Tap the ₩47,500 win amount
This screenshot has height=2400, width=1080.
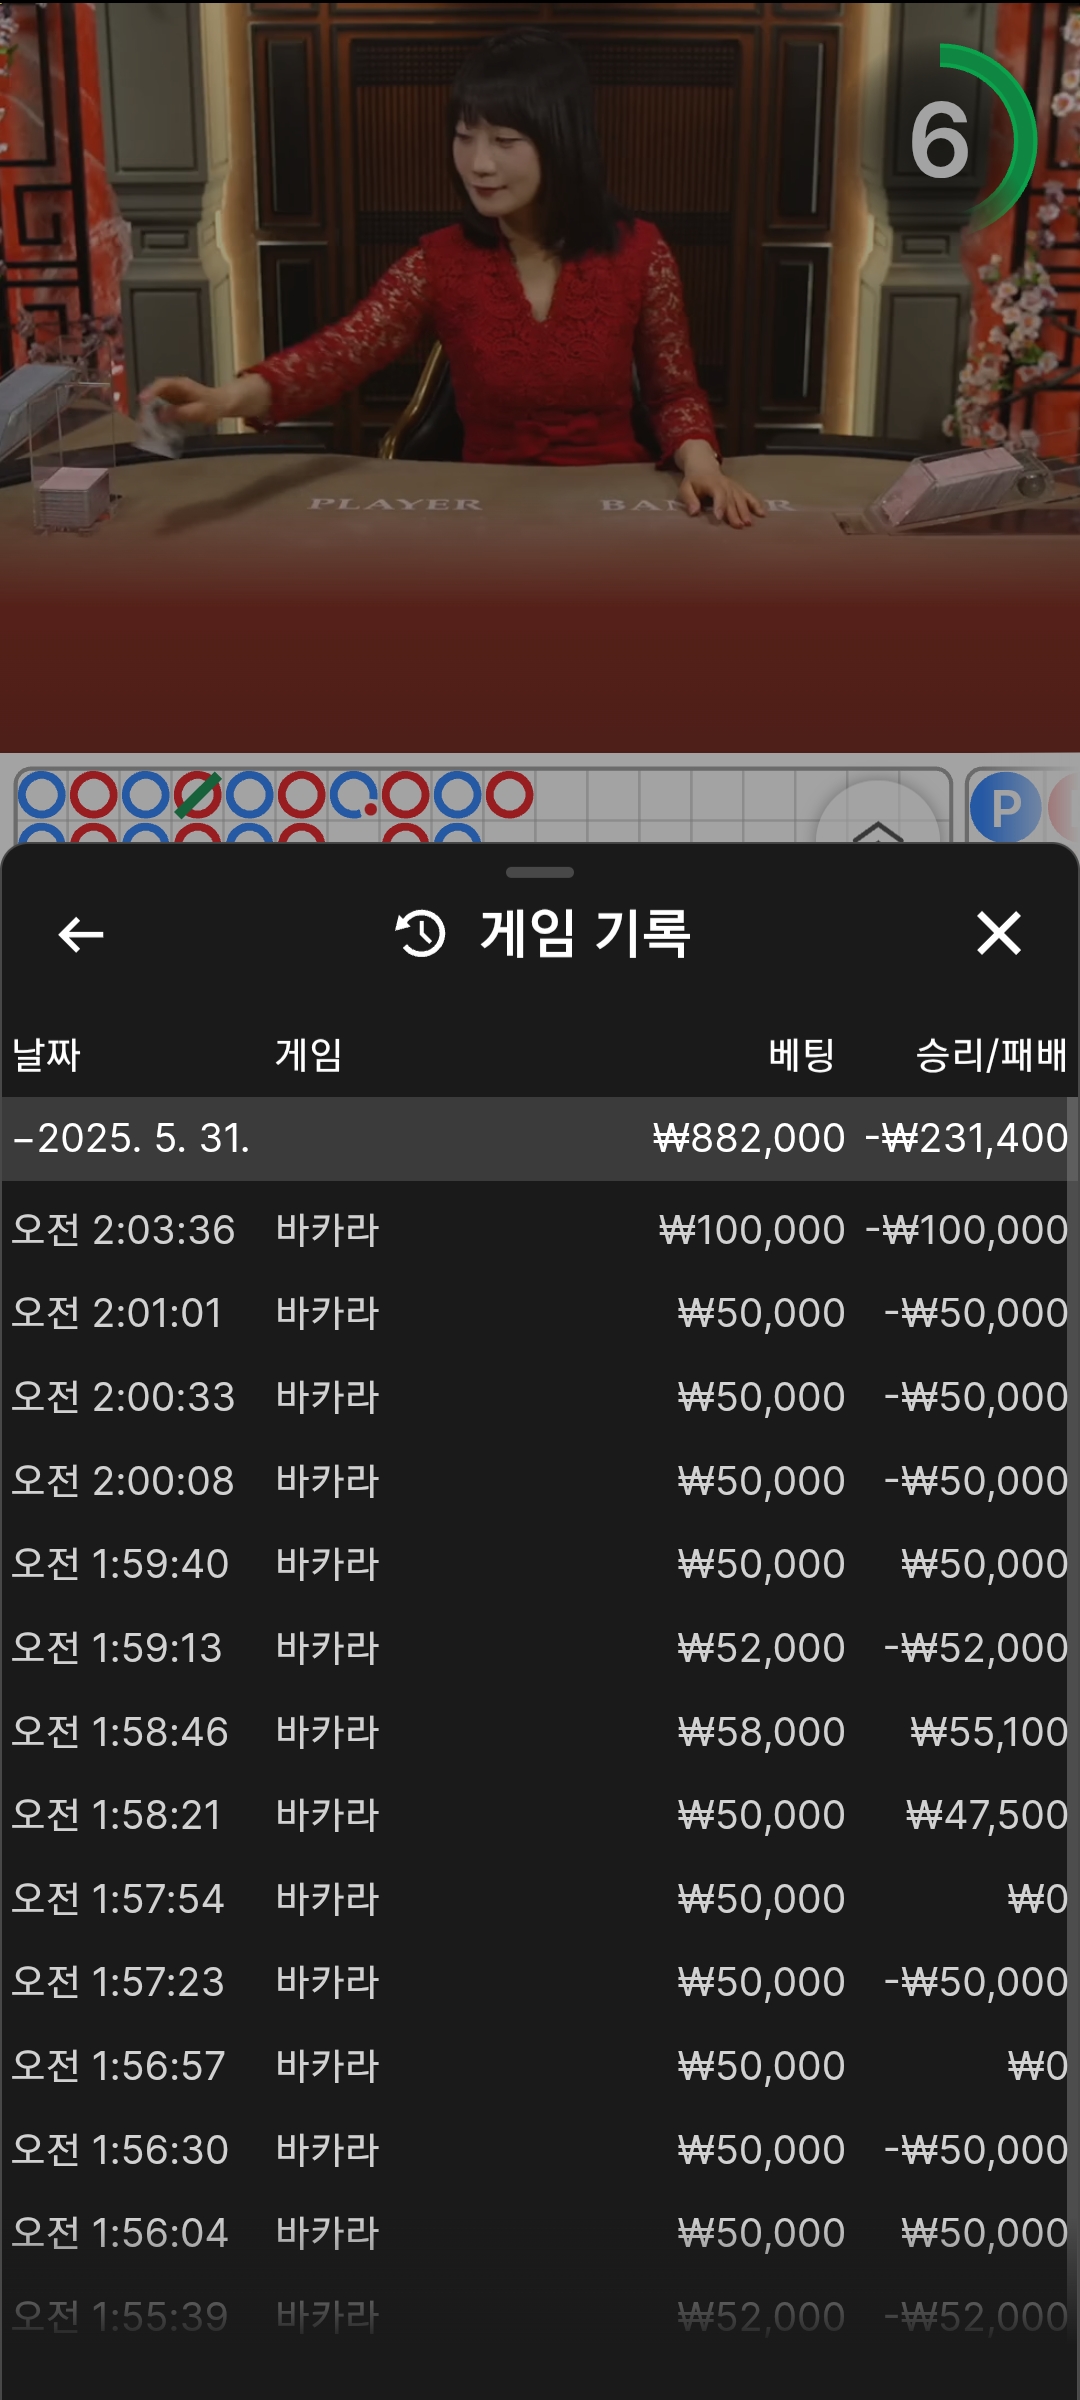point(987,1815)
